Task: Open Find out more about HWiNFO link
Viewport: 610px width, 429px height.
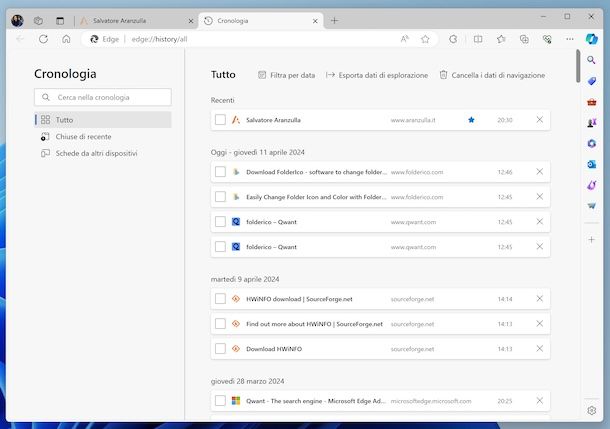Action: click(x=314, y=324)
